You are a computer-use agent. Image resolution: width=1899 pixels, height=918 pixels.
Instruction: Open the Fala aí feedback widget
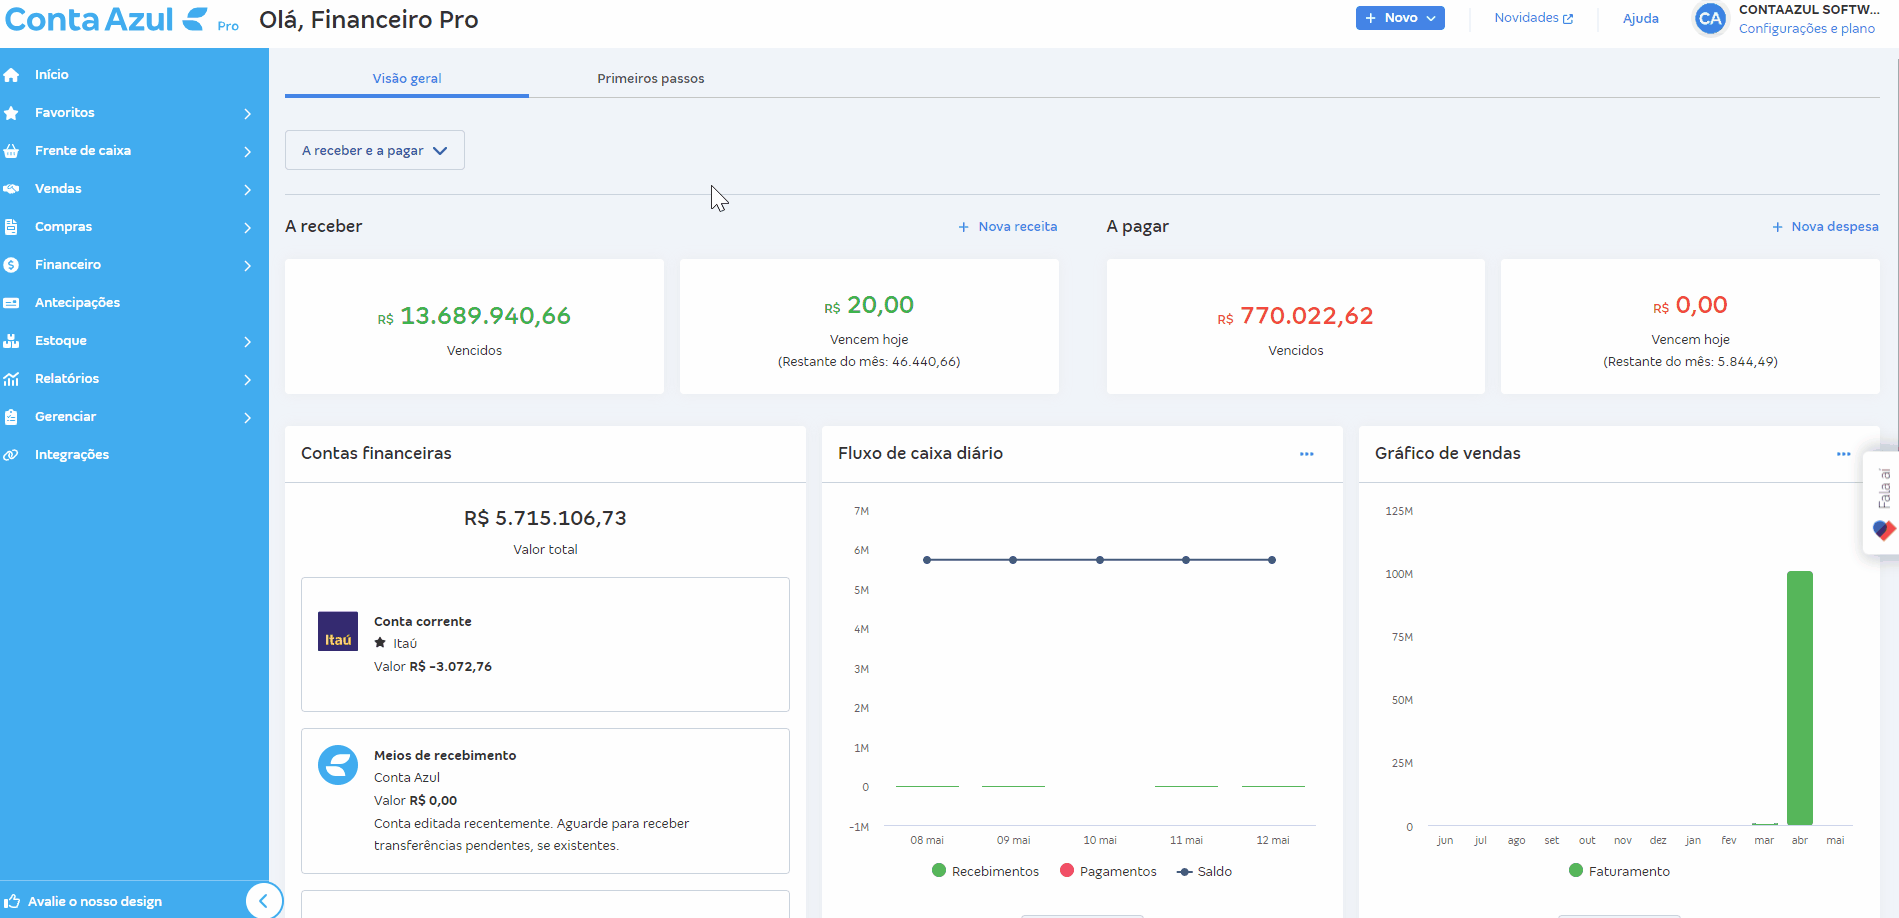point(1882,503)
